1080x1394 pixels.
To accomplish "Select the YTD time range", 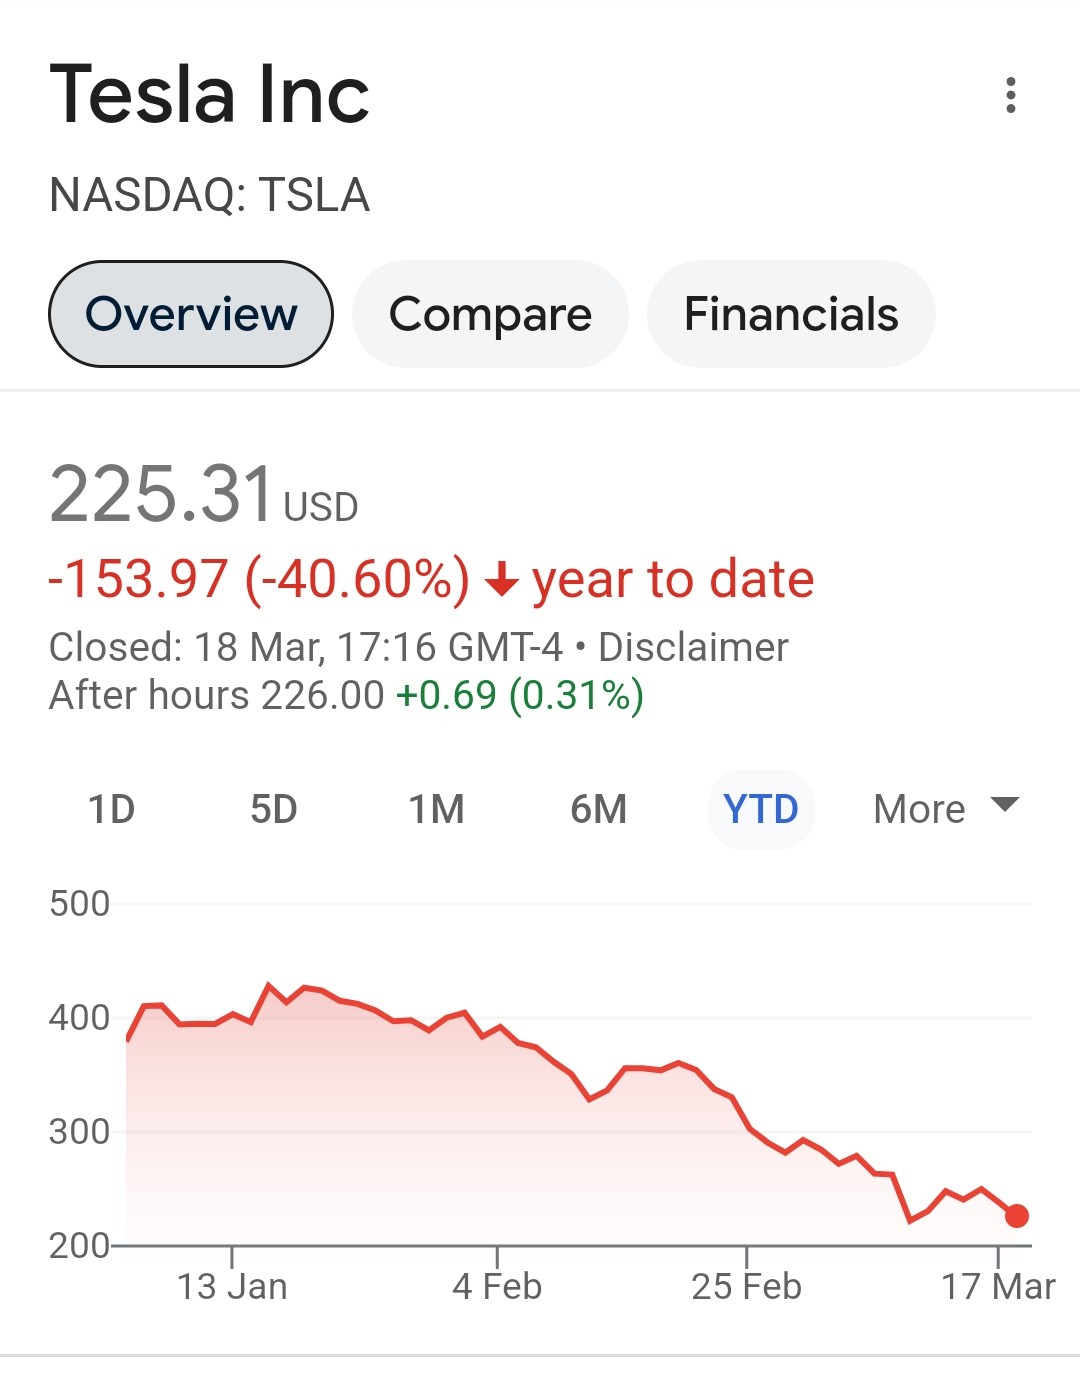I will tap(761, 809).
